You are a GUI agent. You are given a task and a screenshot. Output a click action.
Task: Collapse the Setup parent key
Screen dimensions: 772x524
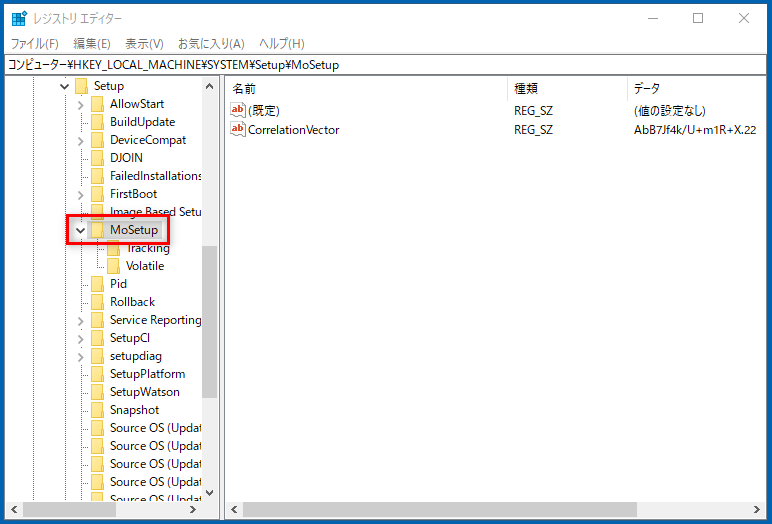click(x=64, y=86)
